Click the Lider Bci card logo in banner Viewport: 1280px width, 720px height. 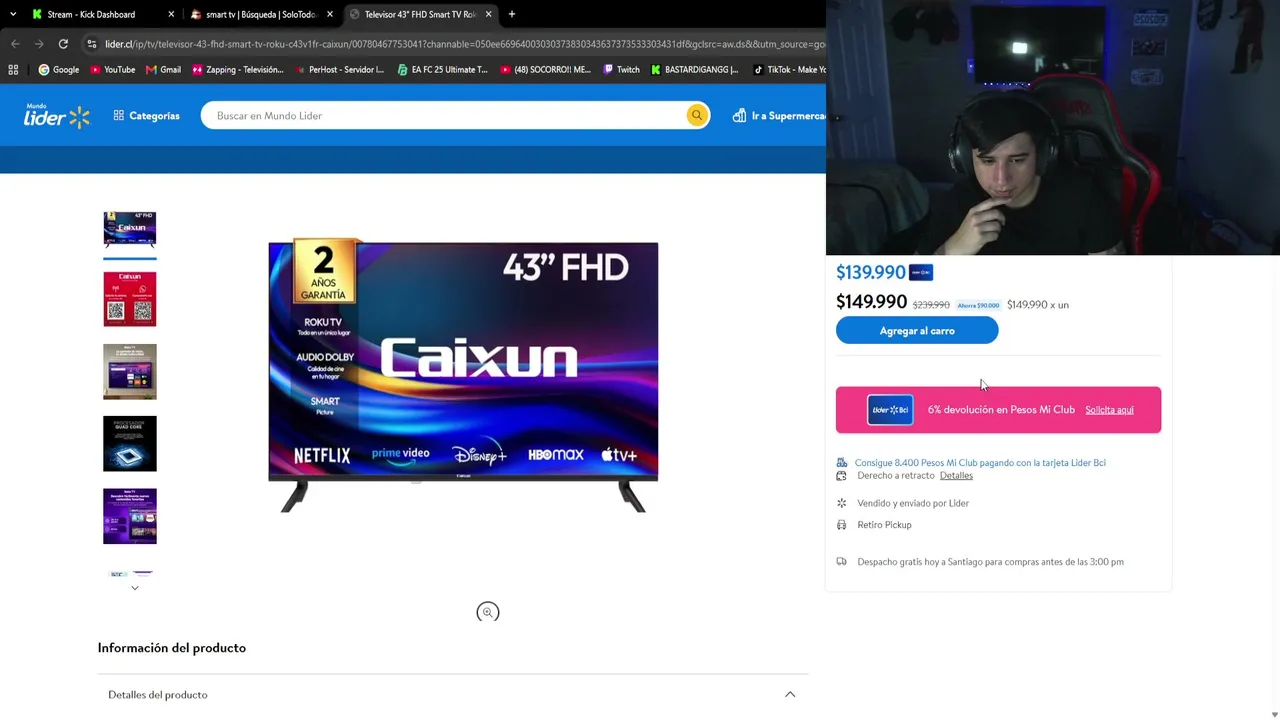point(890,410)
